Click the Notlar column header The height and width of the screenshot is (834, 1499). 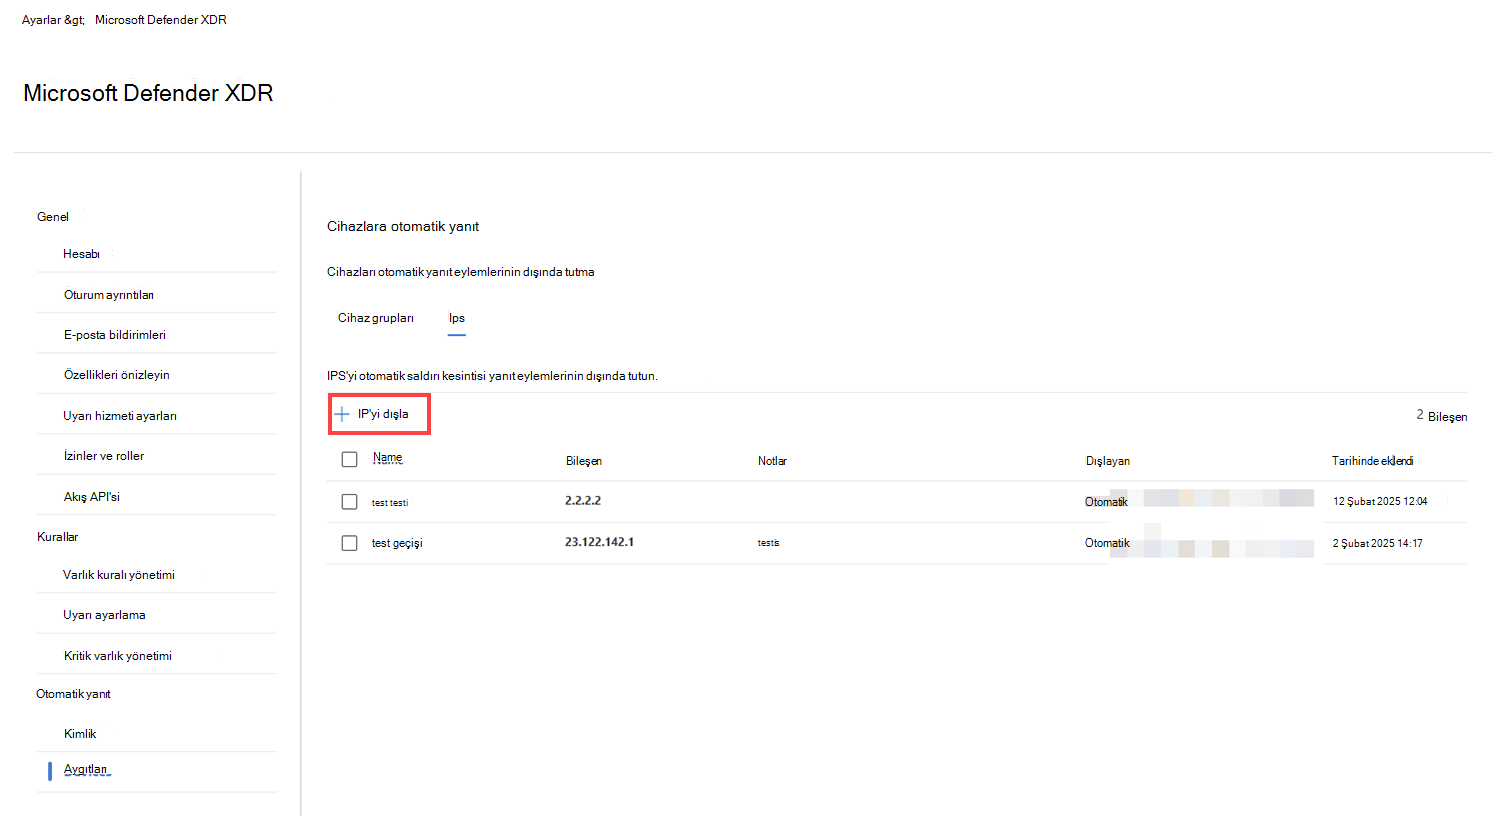(x=772, y=461)
